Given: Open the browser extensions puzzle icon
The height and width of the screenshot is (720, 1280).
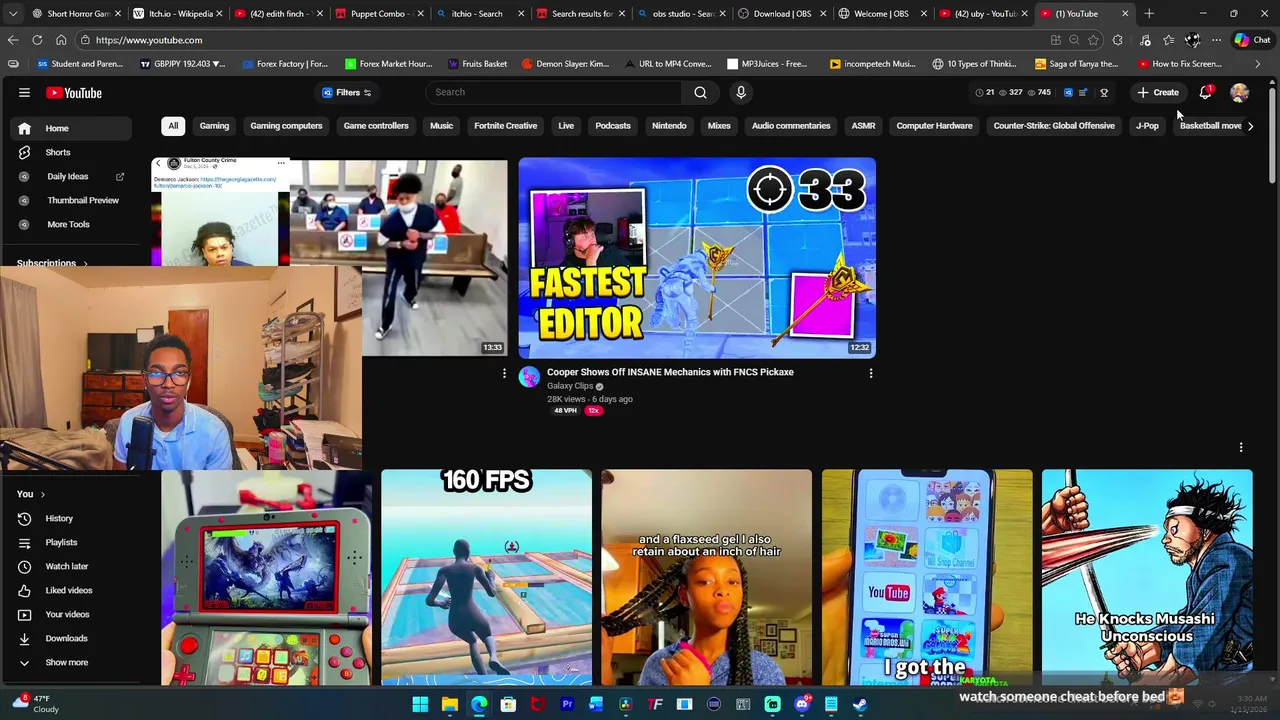Looking at the screenshot, I should (1118, 40).
